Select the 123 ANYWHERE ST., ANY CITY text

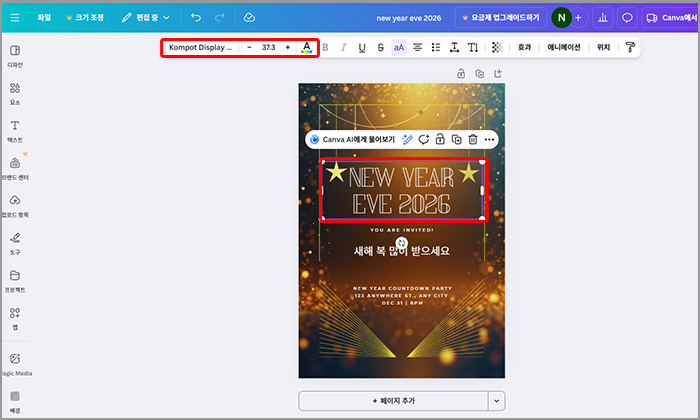(401, 296)
